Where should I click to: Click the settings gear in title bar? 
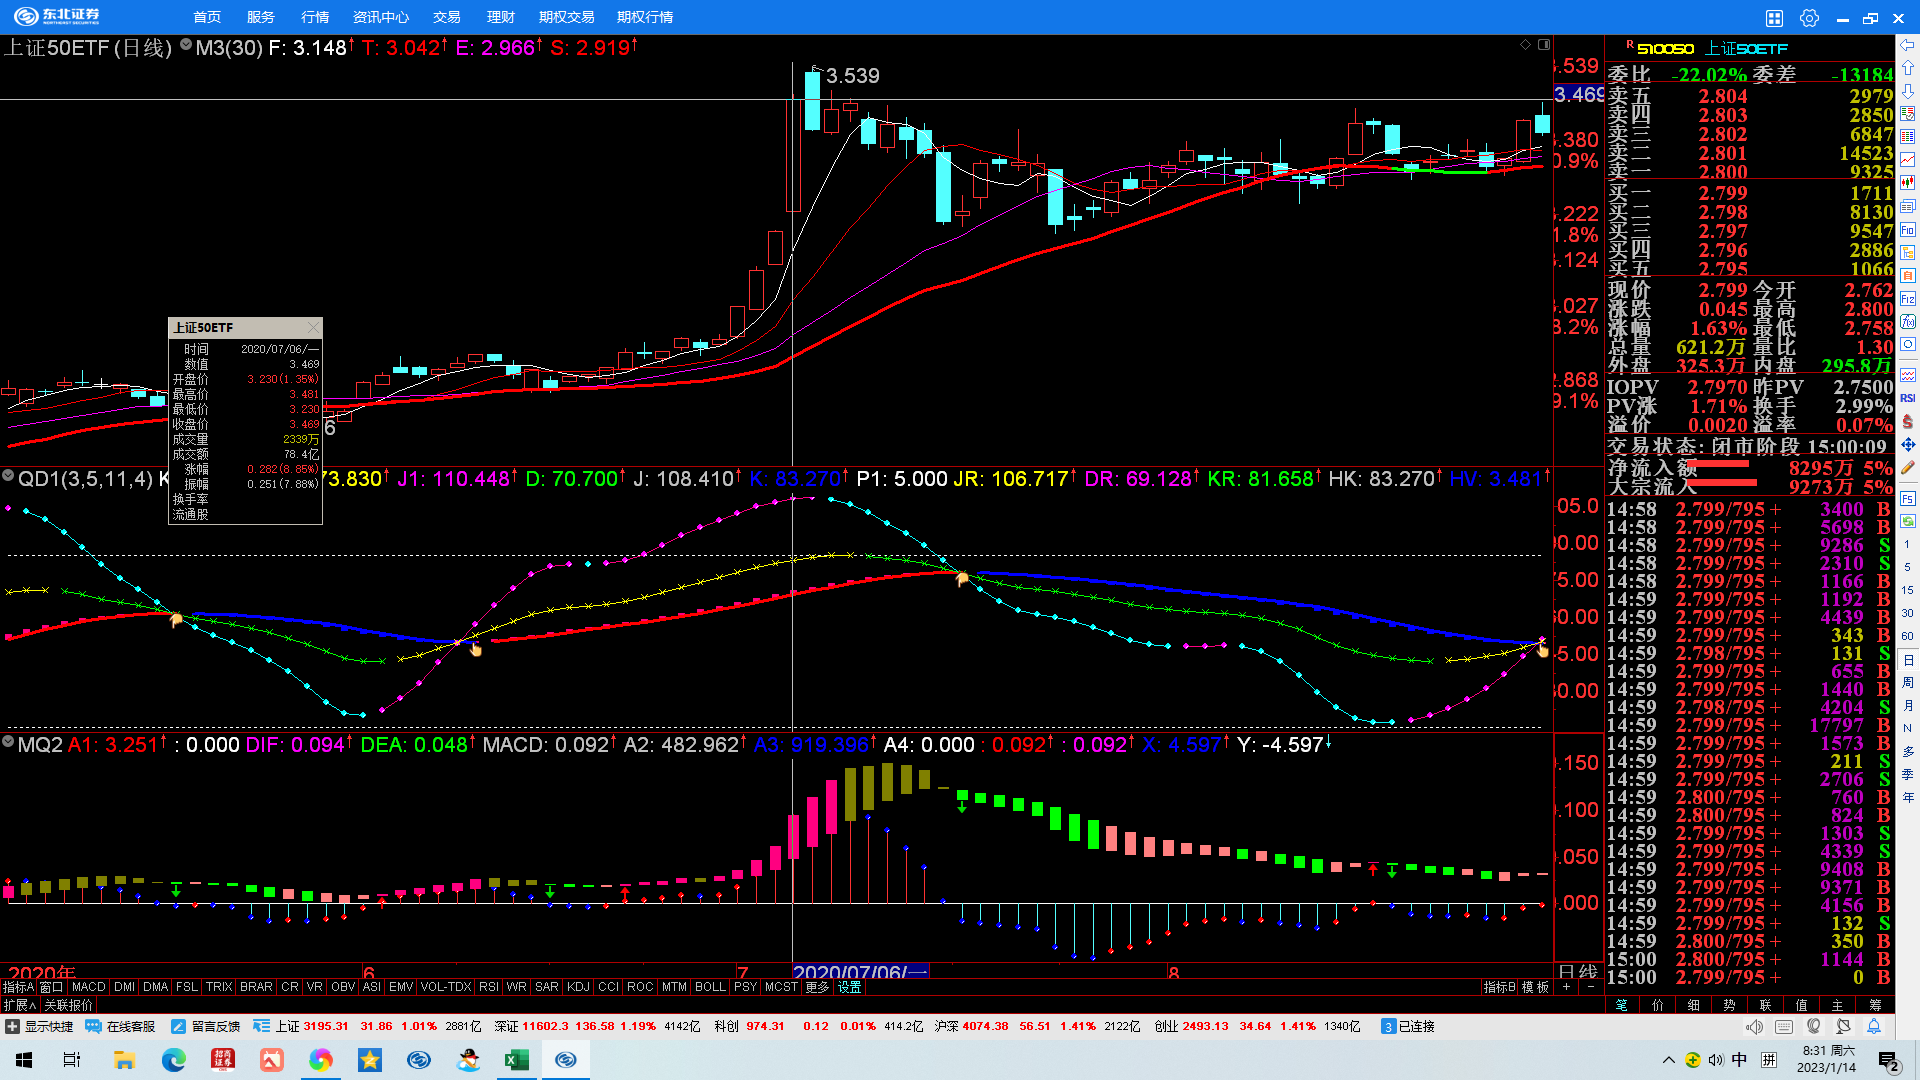tap(1809, 18)
